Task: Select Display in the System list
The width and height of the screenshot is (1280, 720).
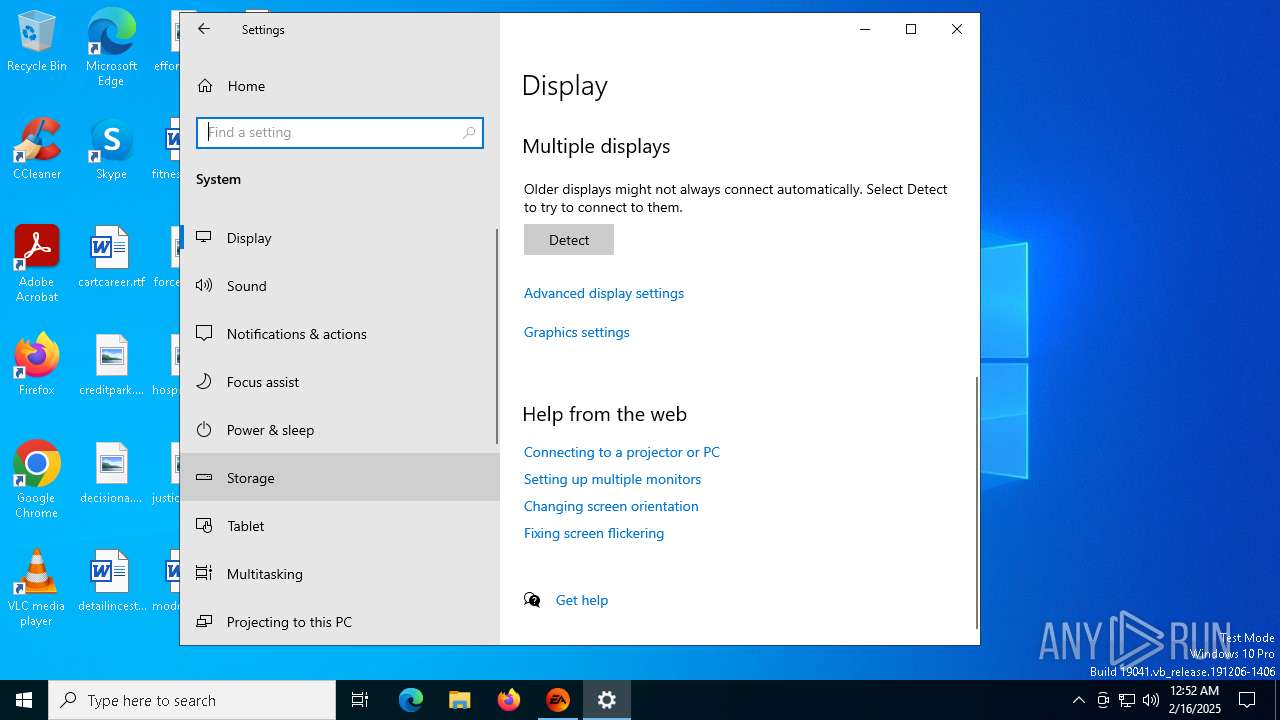Action: click(340, 238)
